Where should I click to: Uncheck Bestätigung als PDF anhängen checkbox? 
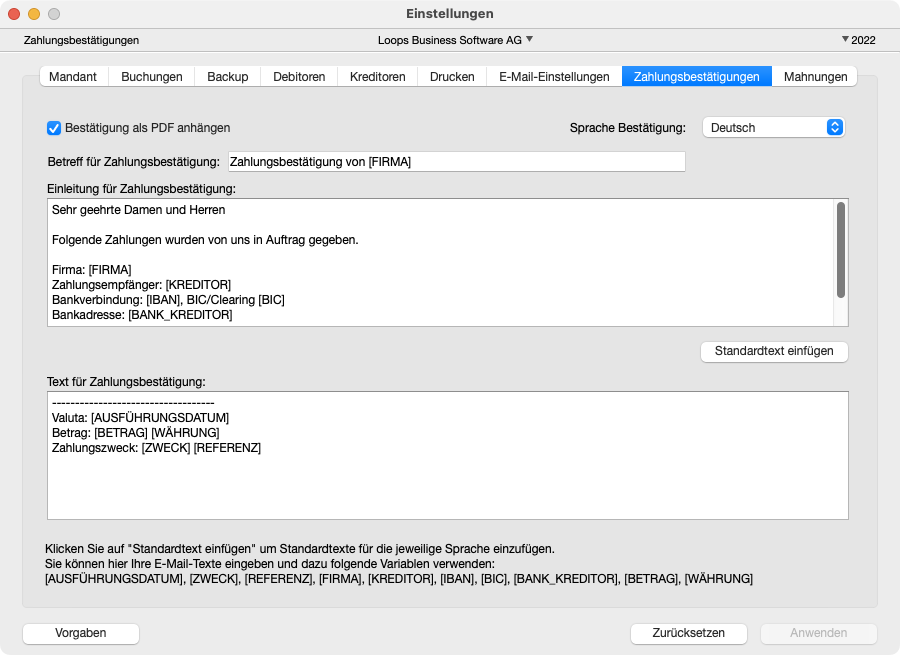click(x=54, y=128)
